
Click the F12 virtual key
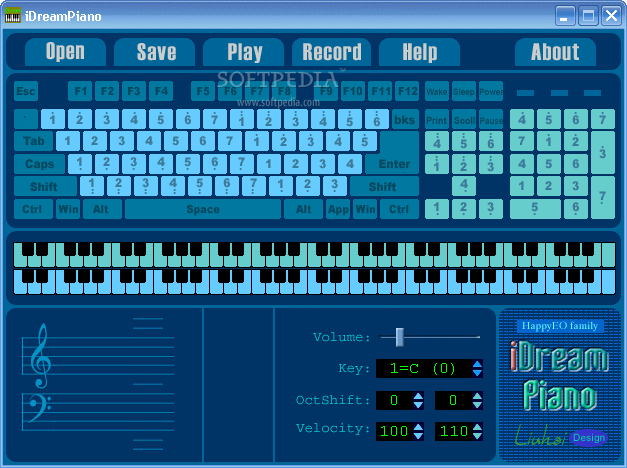[x=407, y=91]
